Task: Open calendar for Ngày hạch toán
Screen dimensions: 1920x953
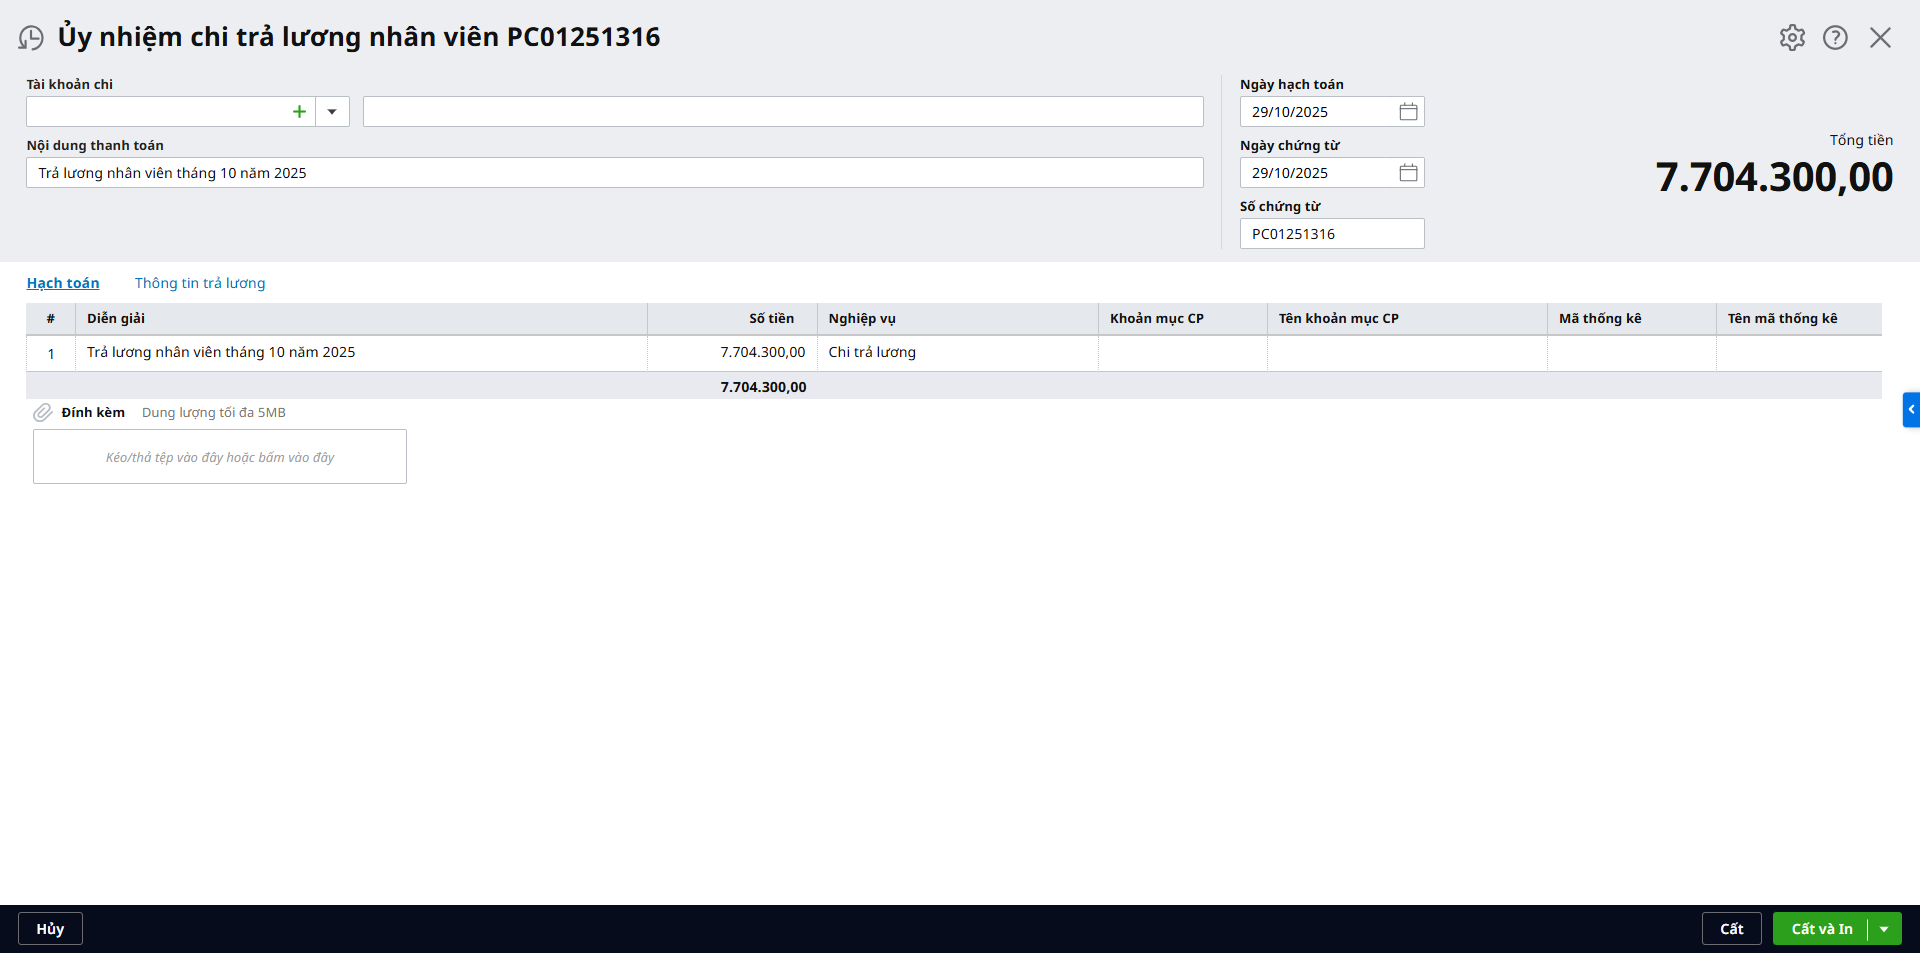Action: coord(1408,112)
